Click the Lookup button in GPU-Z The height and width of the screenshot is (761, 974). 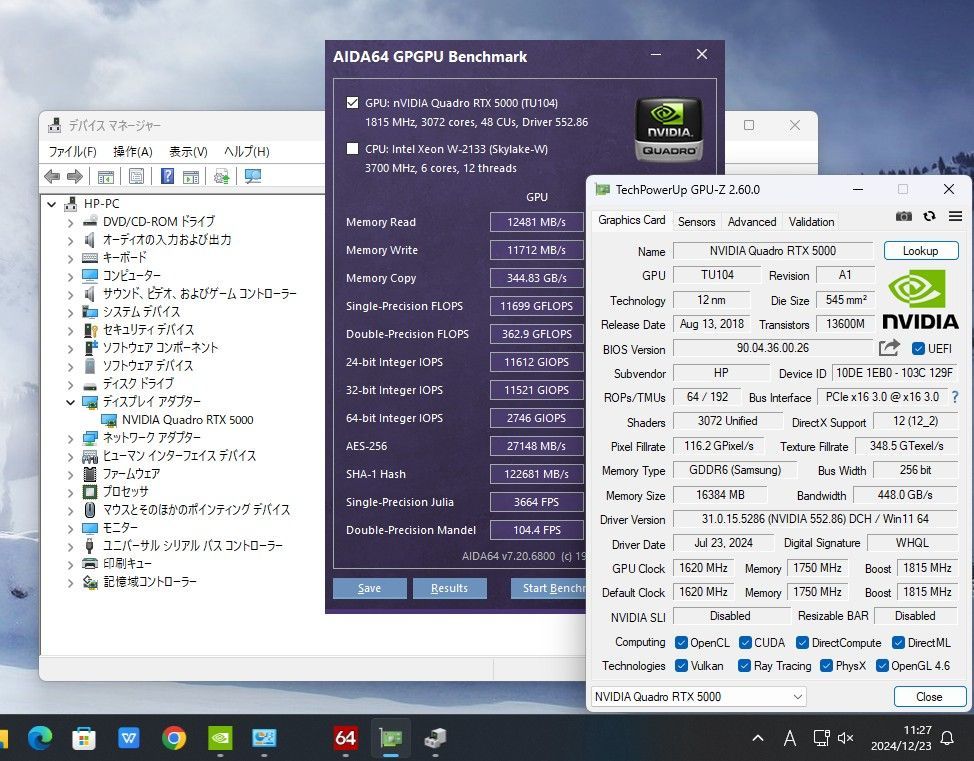(x=921, y=250)
